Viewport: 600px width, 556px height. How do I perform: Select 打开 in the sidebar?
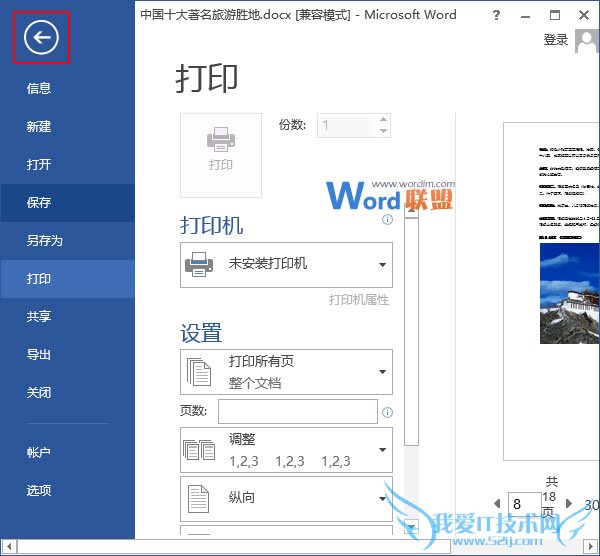[39, 165]
